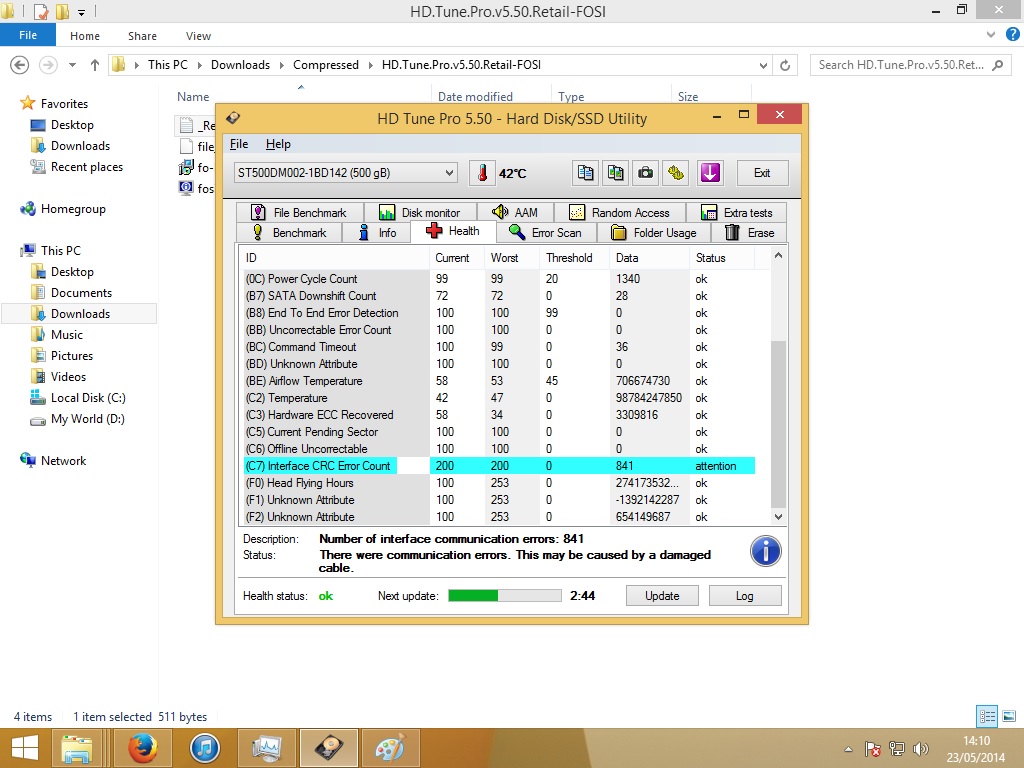Switch to the Disk monitor tab
Viewport: 1024px width, 768px height.
coord(419,212)
